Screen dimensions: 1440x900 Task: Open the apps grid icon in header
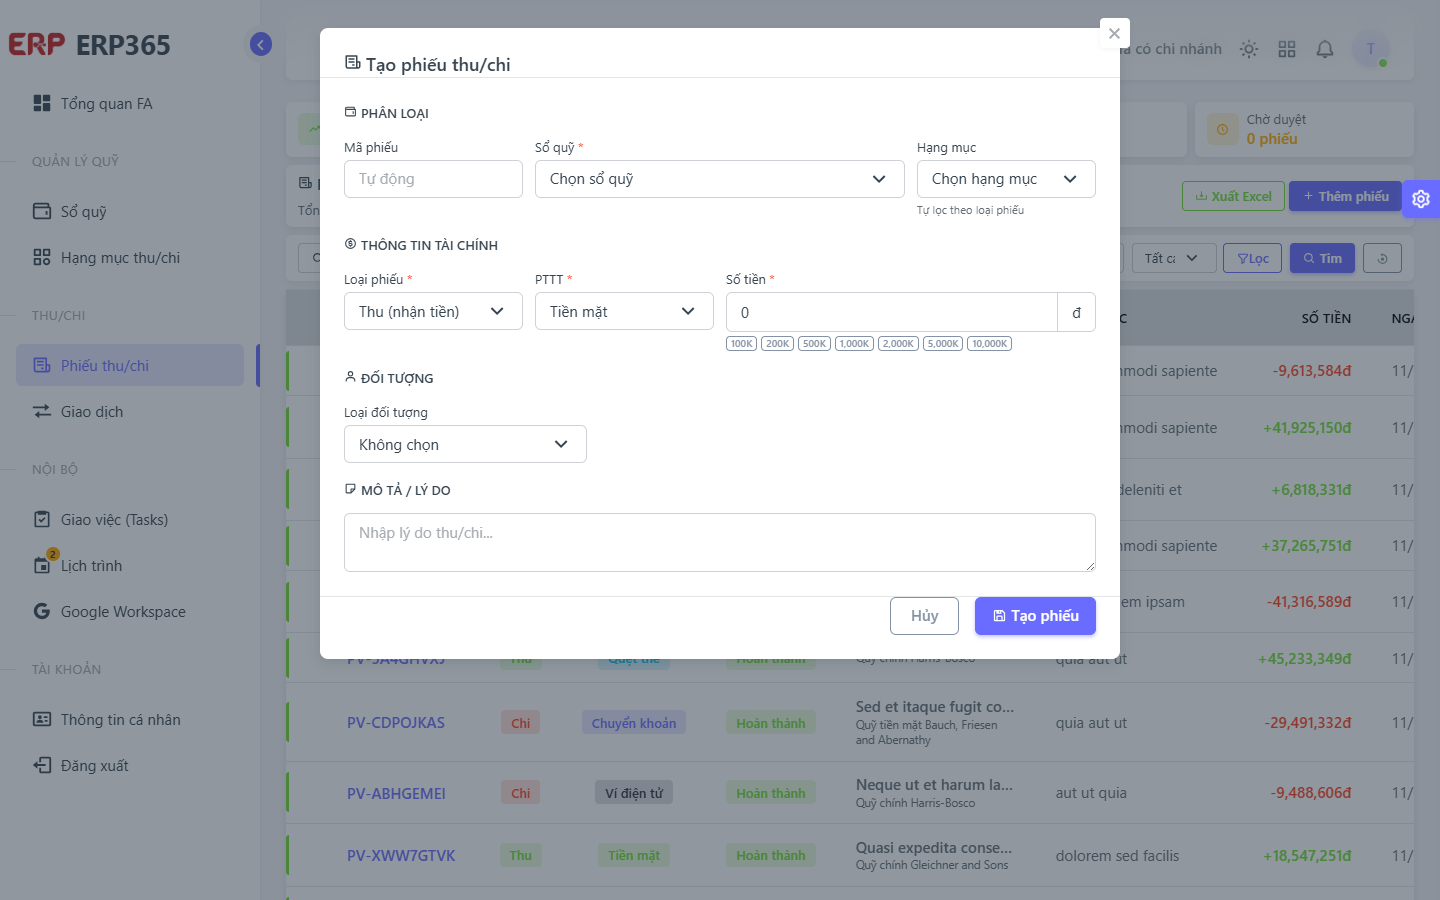[x=1287, y=49]
